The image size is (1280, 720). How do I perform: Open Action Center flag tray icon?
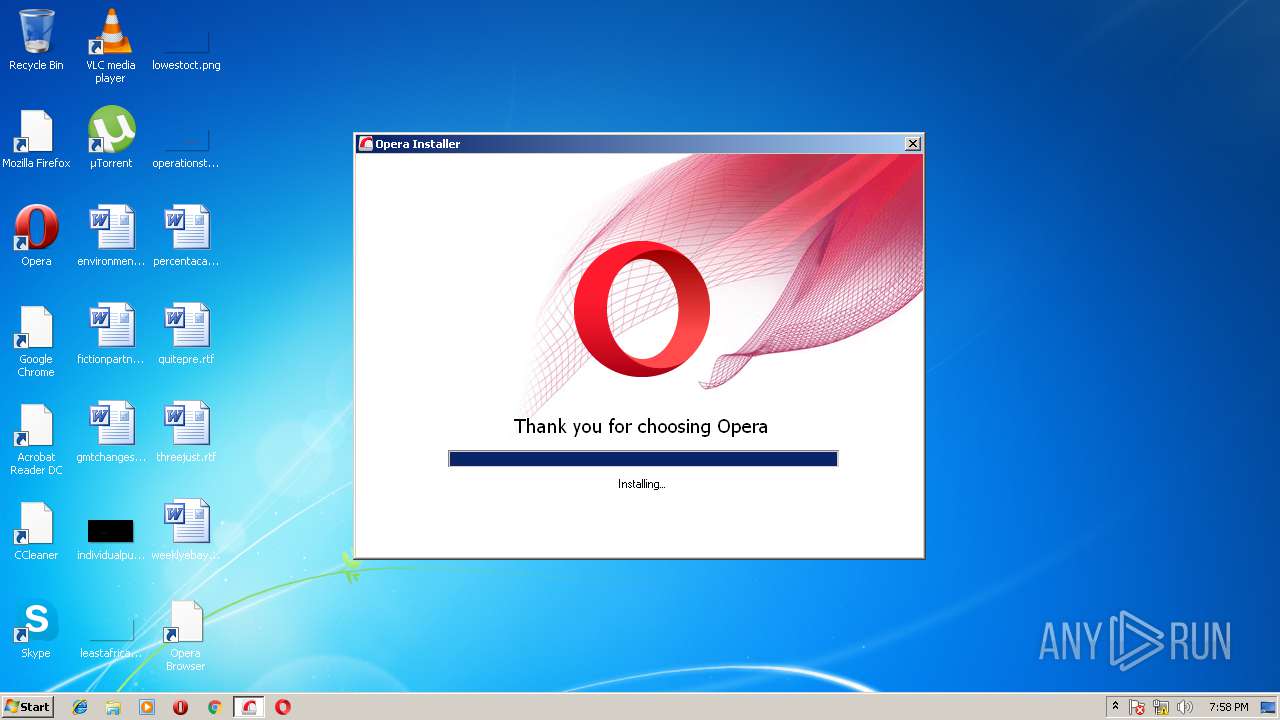click(1137, 707)
